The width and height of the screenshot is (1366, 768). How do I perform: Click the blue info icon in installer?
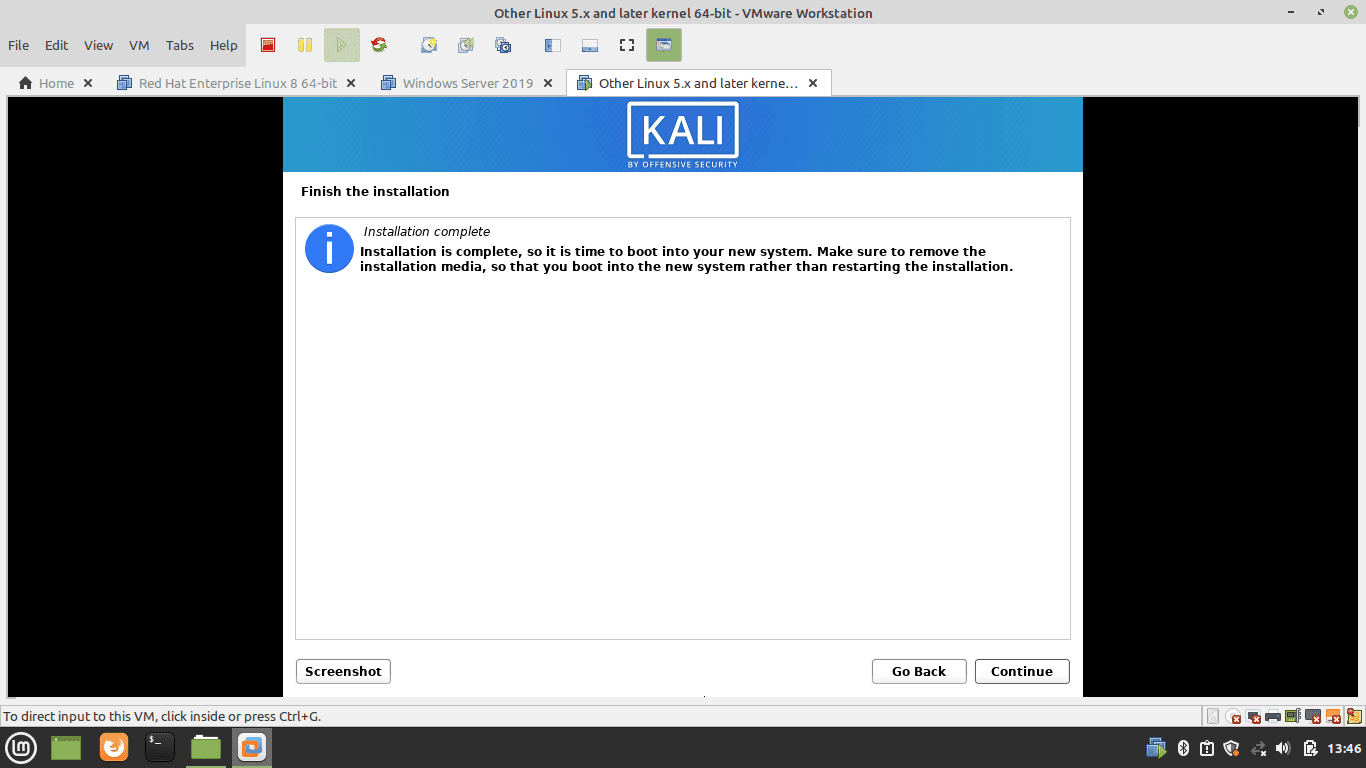(329, 248)
